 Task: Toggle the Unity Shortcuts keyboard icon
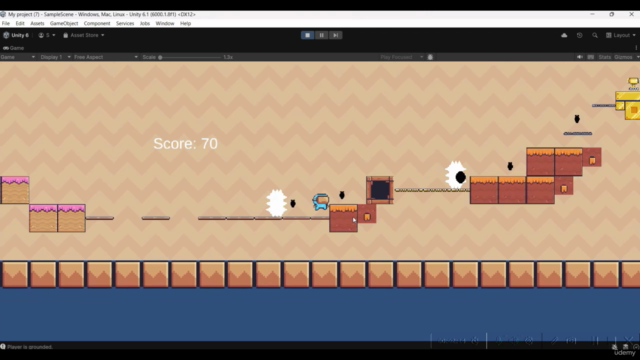tap(591, 57)
